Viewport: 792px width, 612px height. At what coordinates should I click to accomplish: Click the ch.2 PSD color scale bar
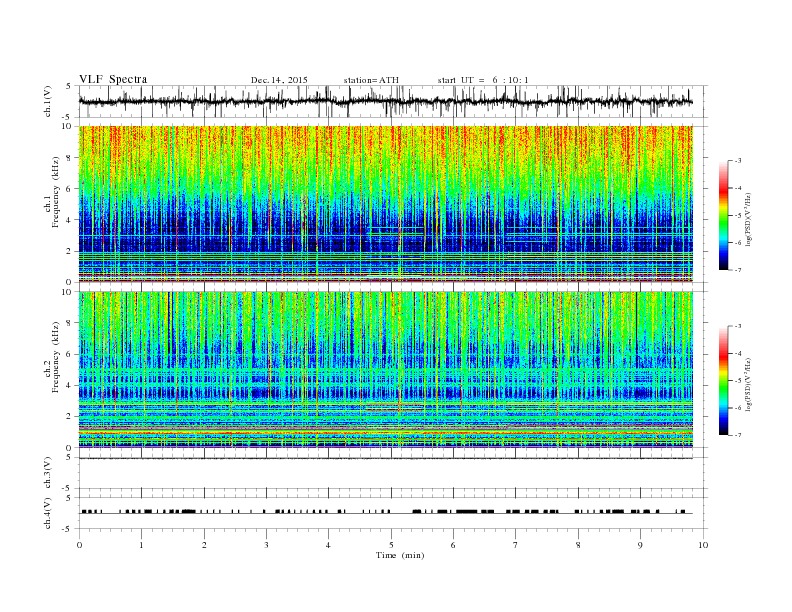click(x=724, y=380)
